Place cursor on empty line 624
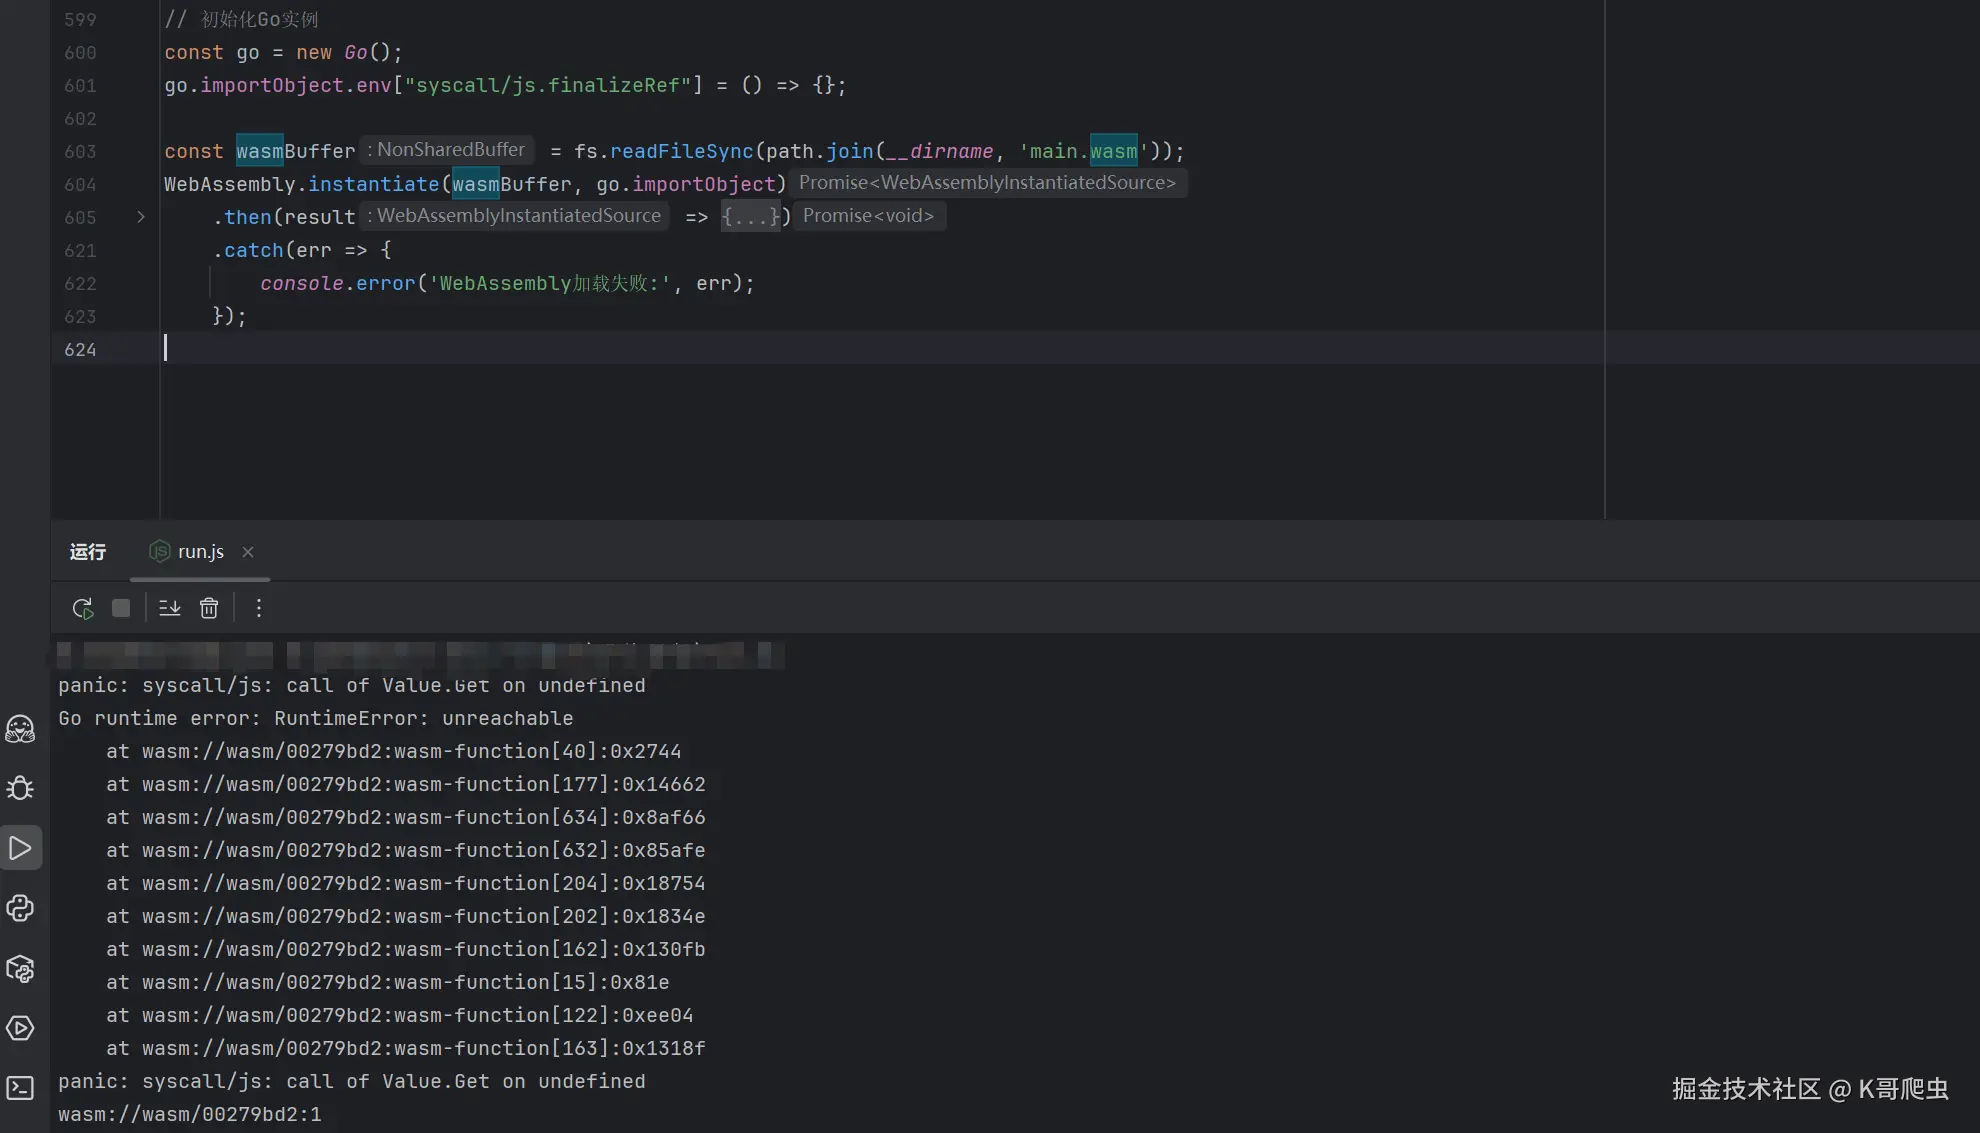The height and width of the screenshot is (1133, 1980). click(x=600, y=349)
